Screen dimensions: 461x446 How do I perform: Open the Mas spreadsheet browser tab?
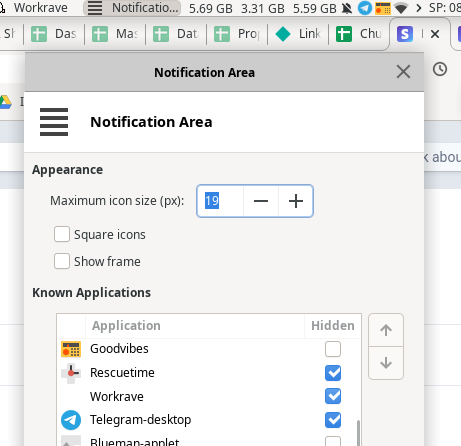pos(115,34)
